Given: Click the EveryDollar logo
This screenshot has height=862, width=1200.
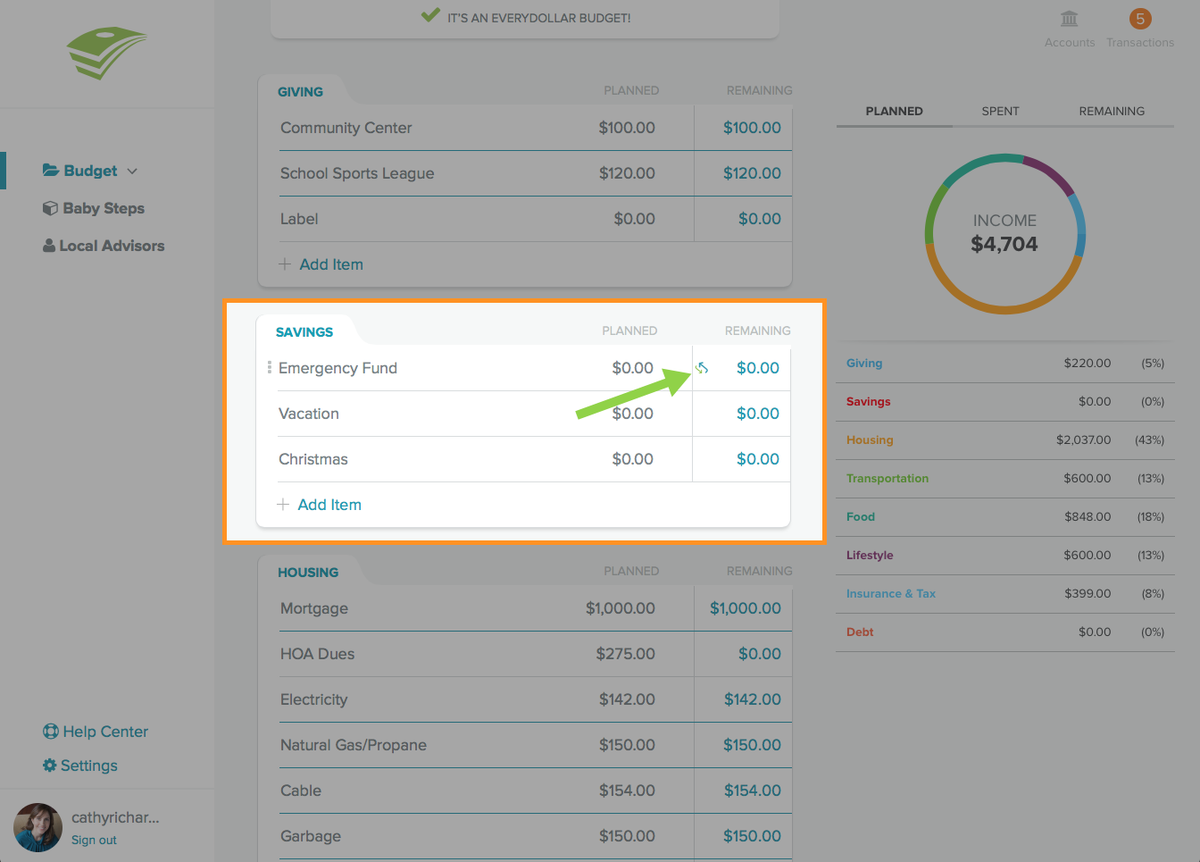Looking at the screenshot, I should [x=107, y=53].
